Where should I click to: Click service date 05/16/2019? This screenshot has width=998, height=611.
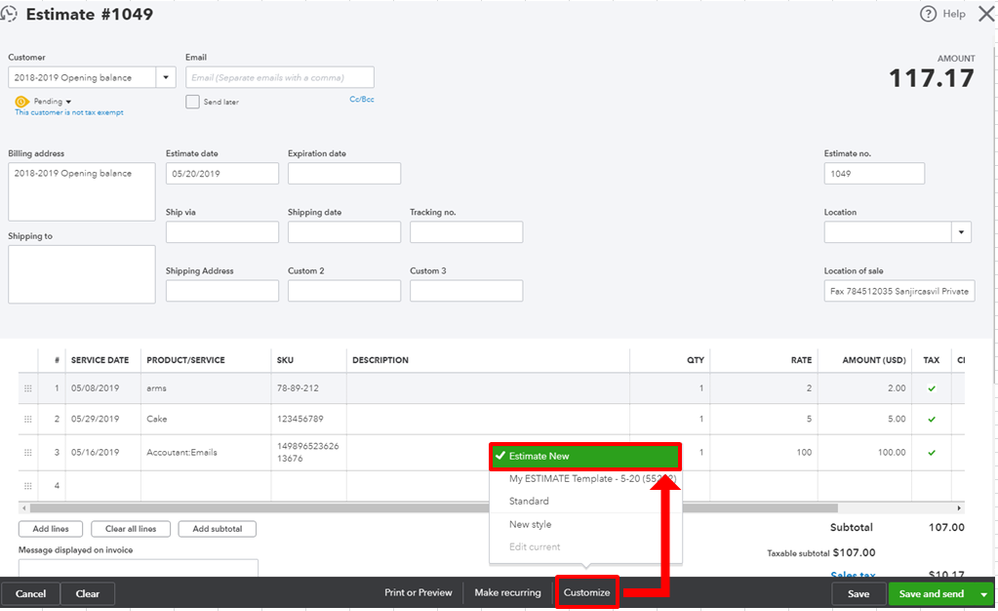tap(102, 453)
